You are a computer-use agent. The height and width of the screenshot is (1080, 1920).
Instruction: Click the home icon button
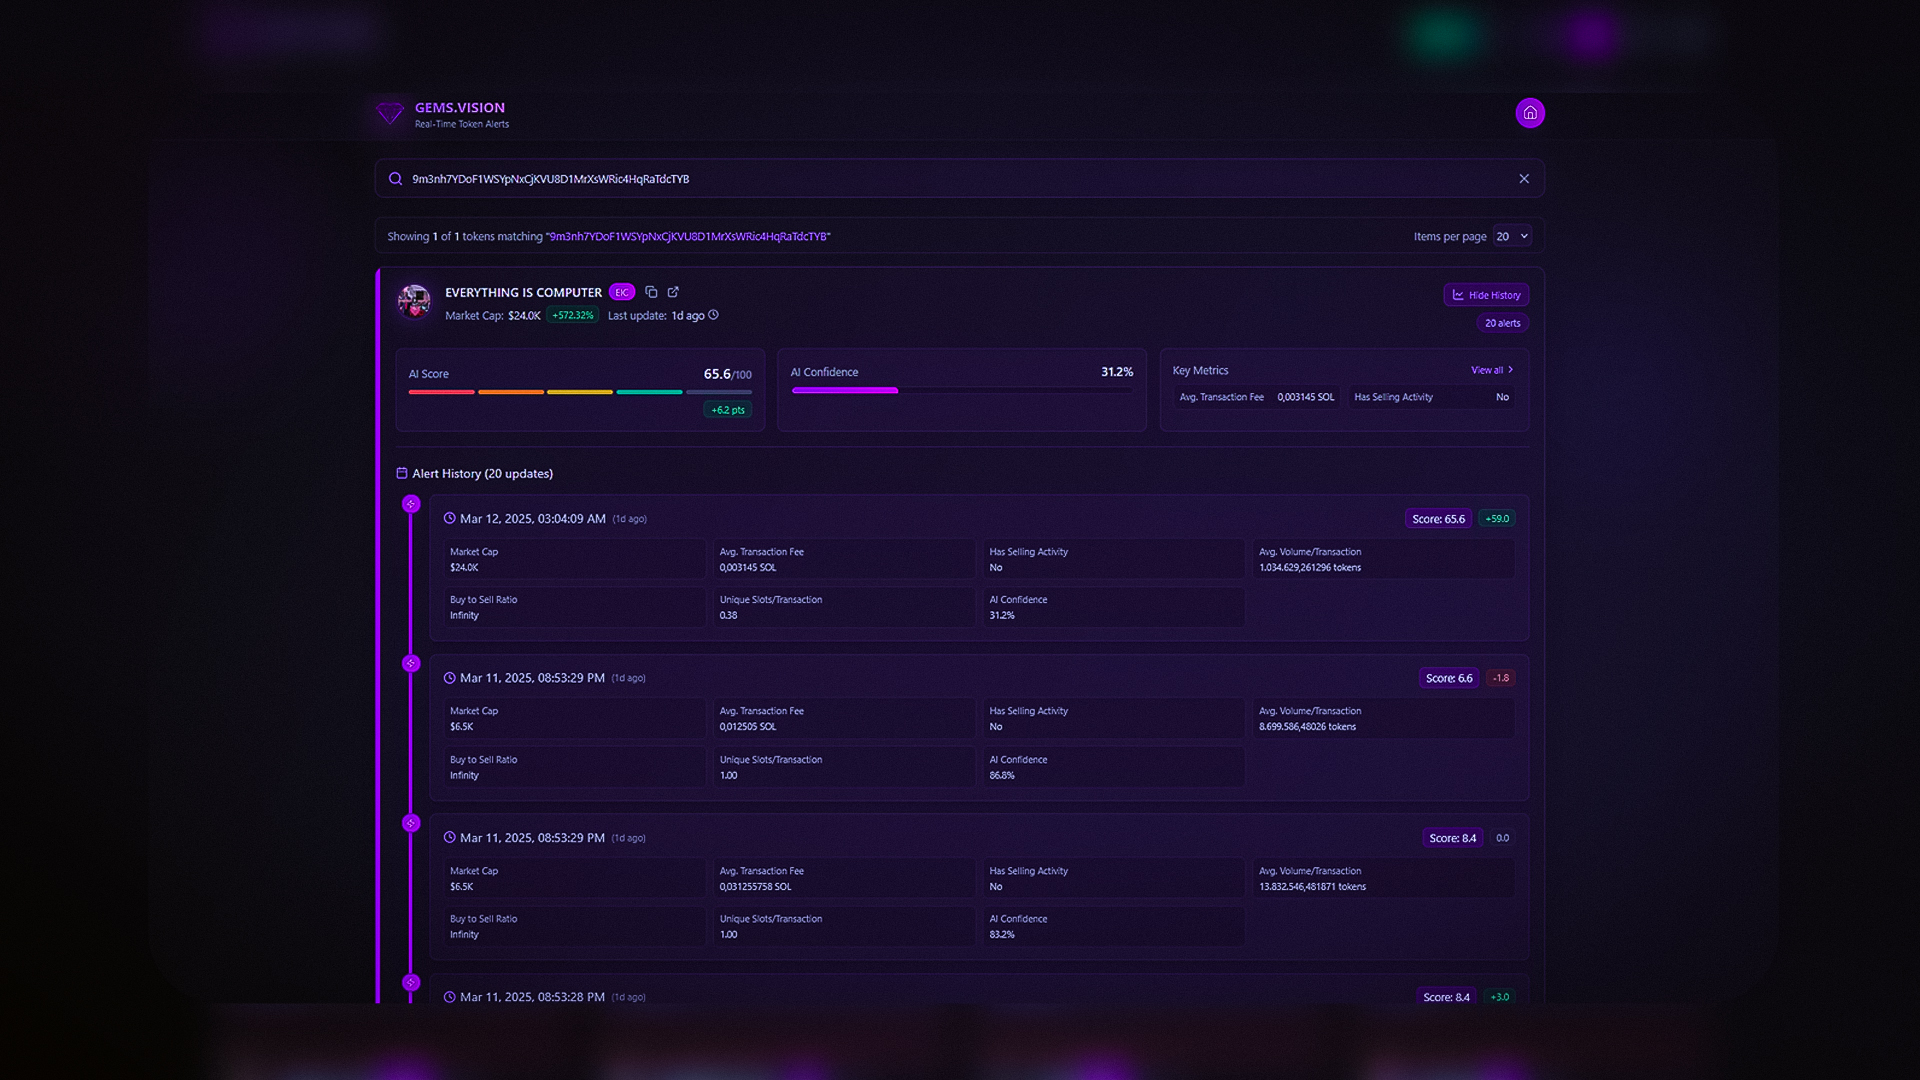pyautogui.click(x=1529, y=113)
